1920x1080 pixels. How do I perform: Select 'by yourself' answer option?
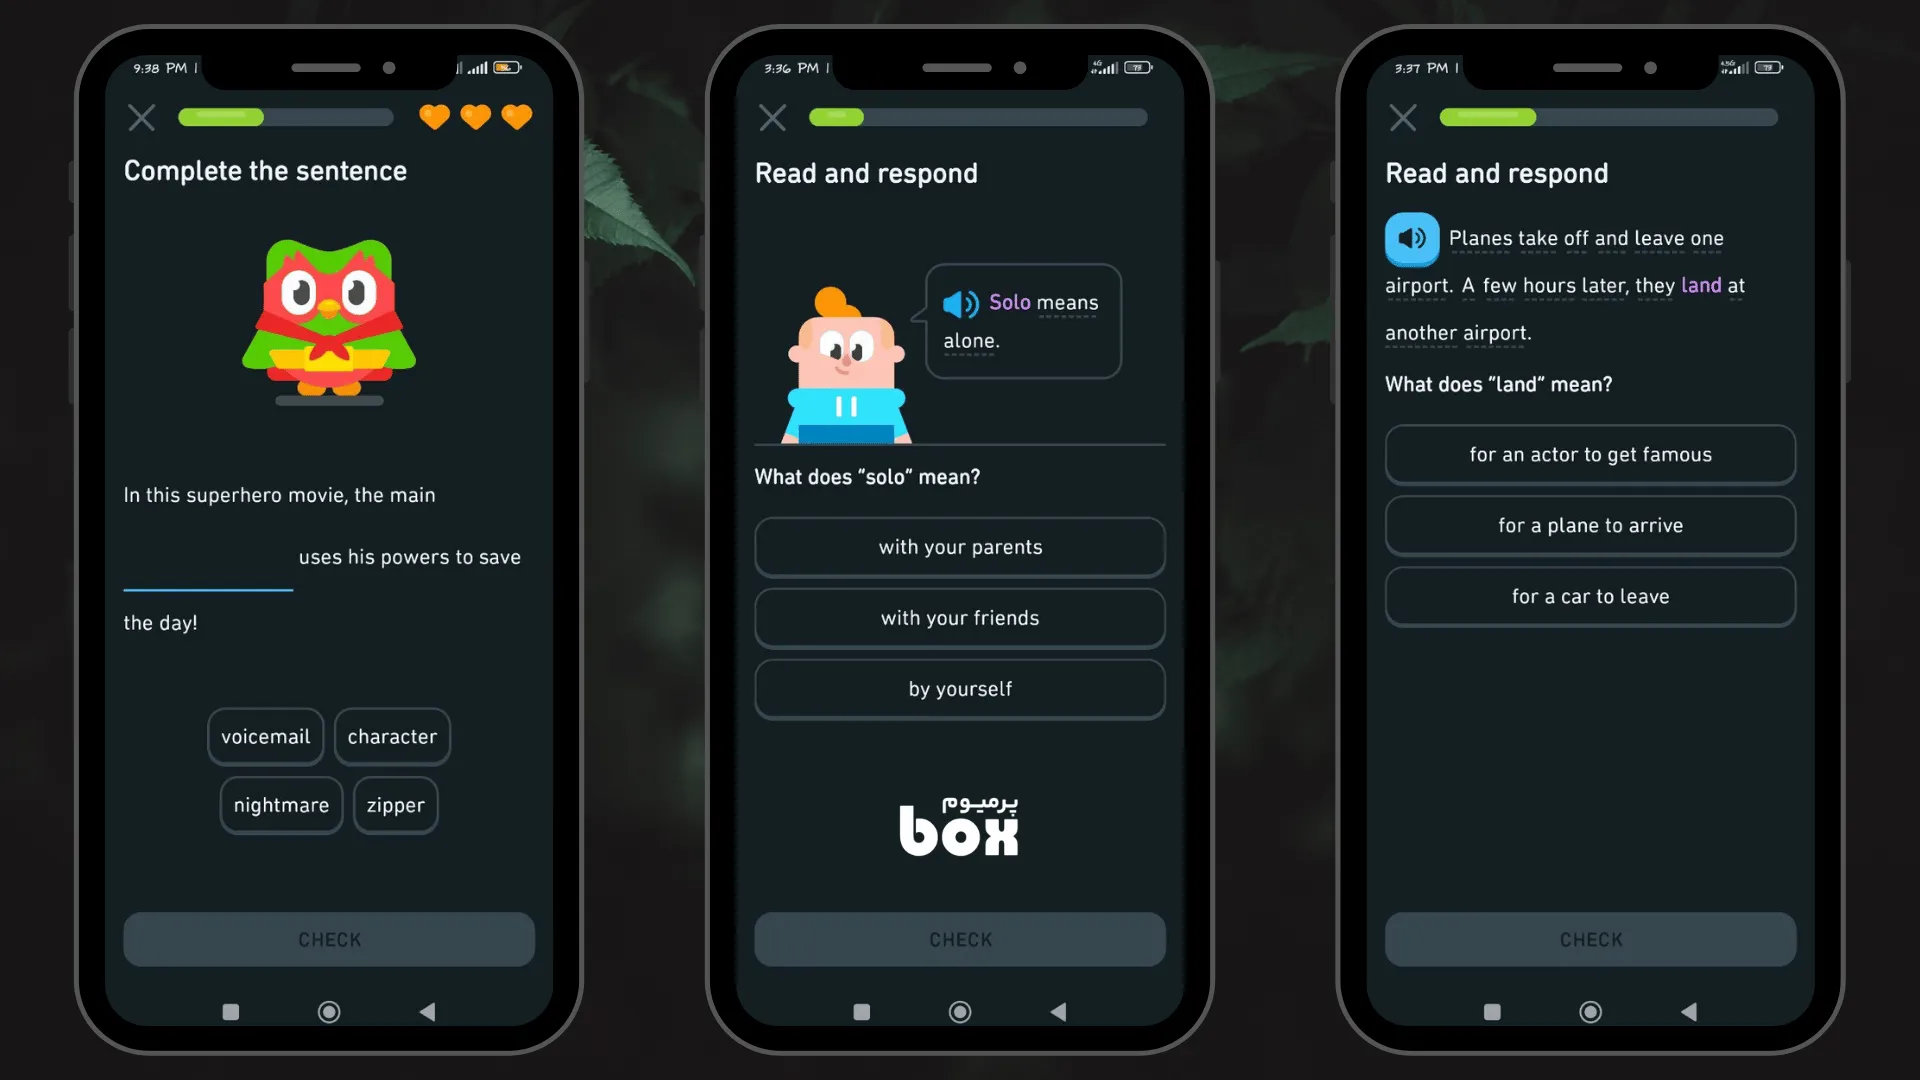click(x=960, y=687)
